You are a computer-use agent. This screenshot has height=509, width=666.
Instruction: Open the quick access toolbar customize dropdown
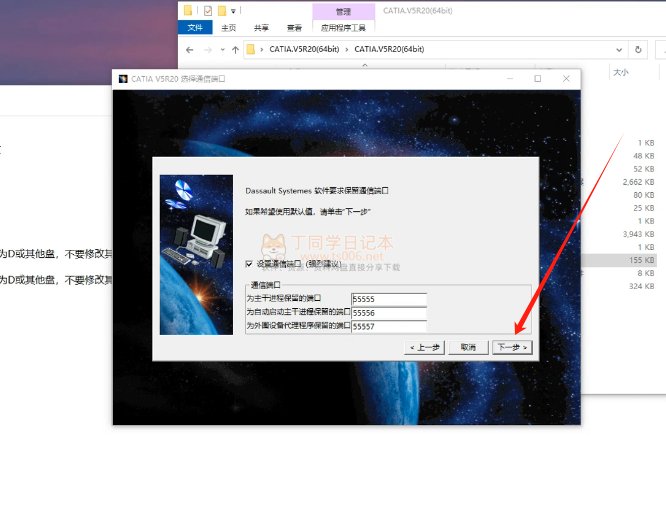(233, 11)
